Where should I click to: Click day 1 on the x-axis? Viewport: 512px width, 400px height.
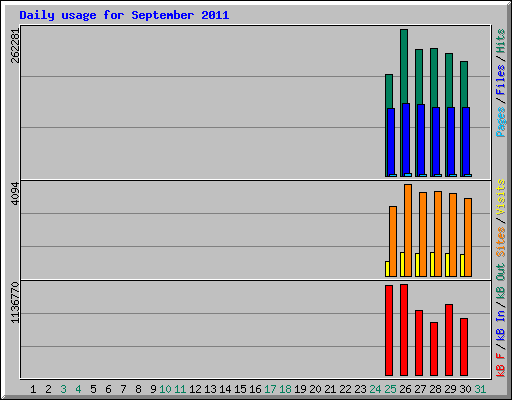33,389
